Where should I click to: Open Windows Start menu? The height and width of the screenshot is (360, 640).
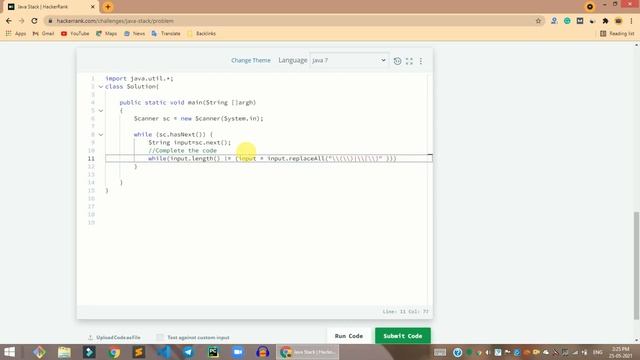click(9, 352)
